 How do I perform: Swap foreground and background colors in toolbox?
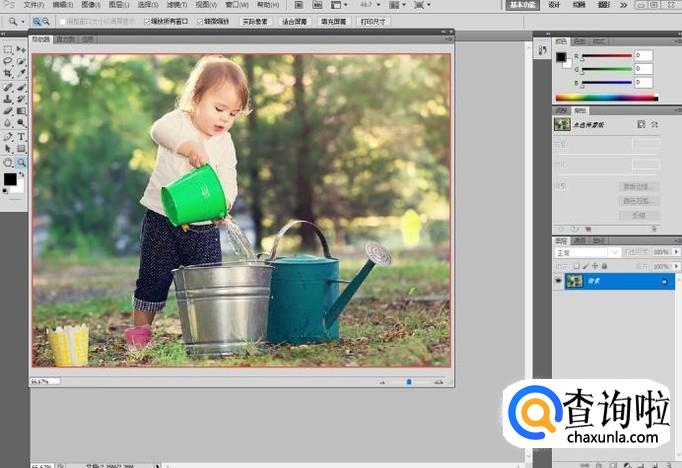21,175
